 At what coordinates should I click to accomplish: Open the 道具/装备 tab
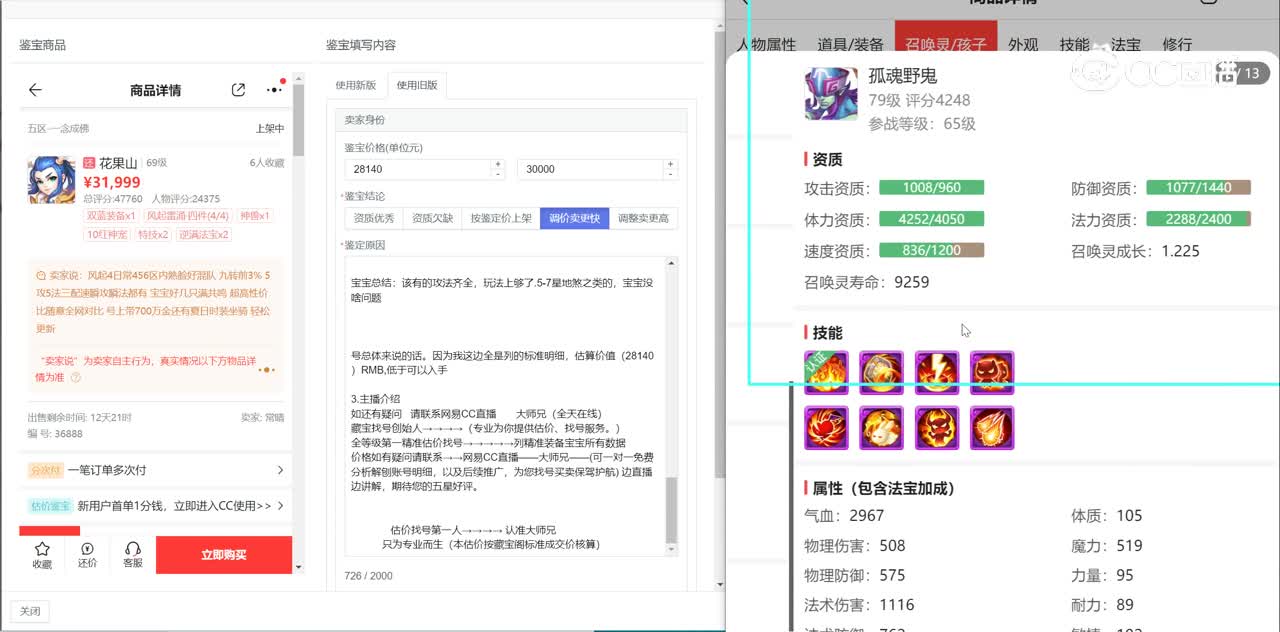pos(850,45)
